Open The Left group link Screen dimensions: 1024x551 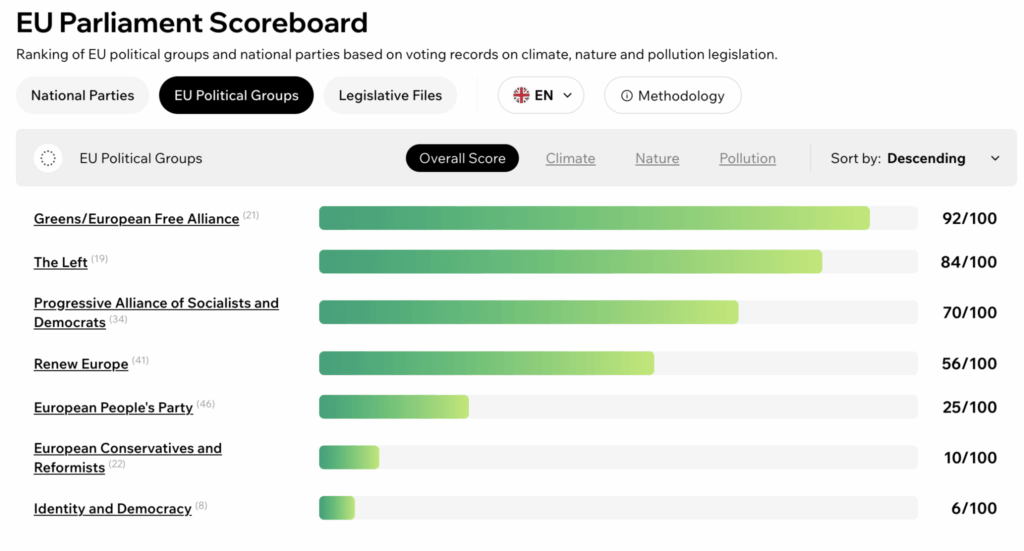(x=61, y=262)
